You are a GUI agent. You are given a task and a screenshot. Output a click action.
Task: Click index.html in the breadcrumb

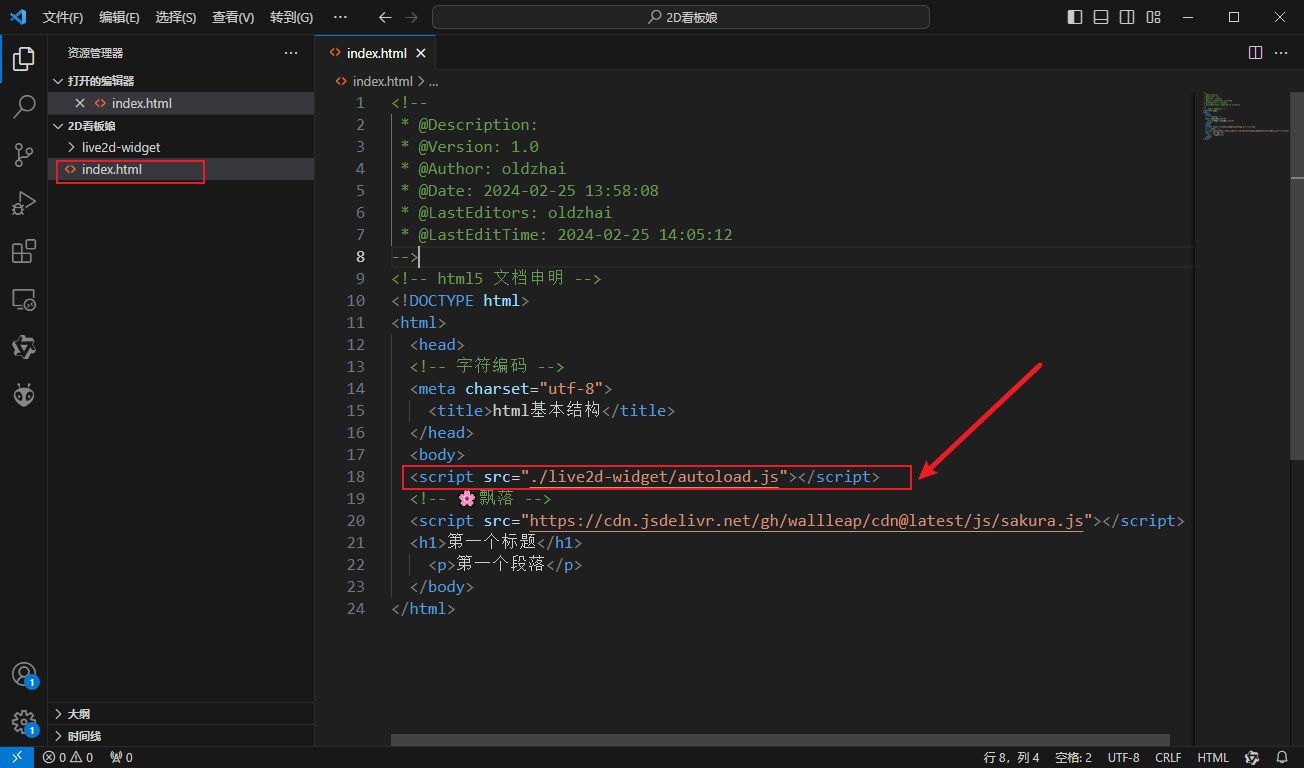tap(382, 81)
